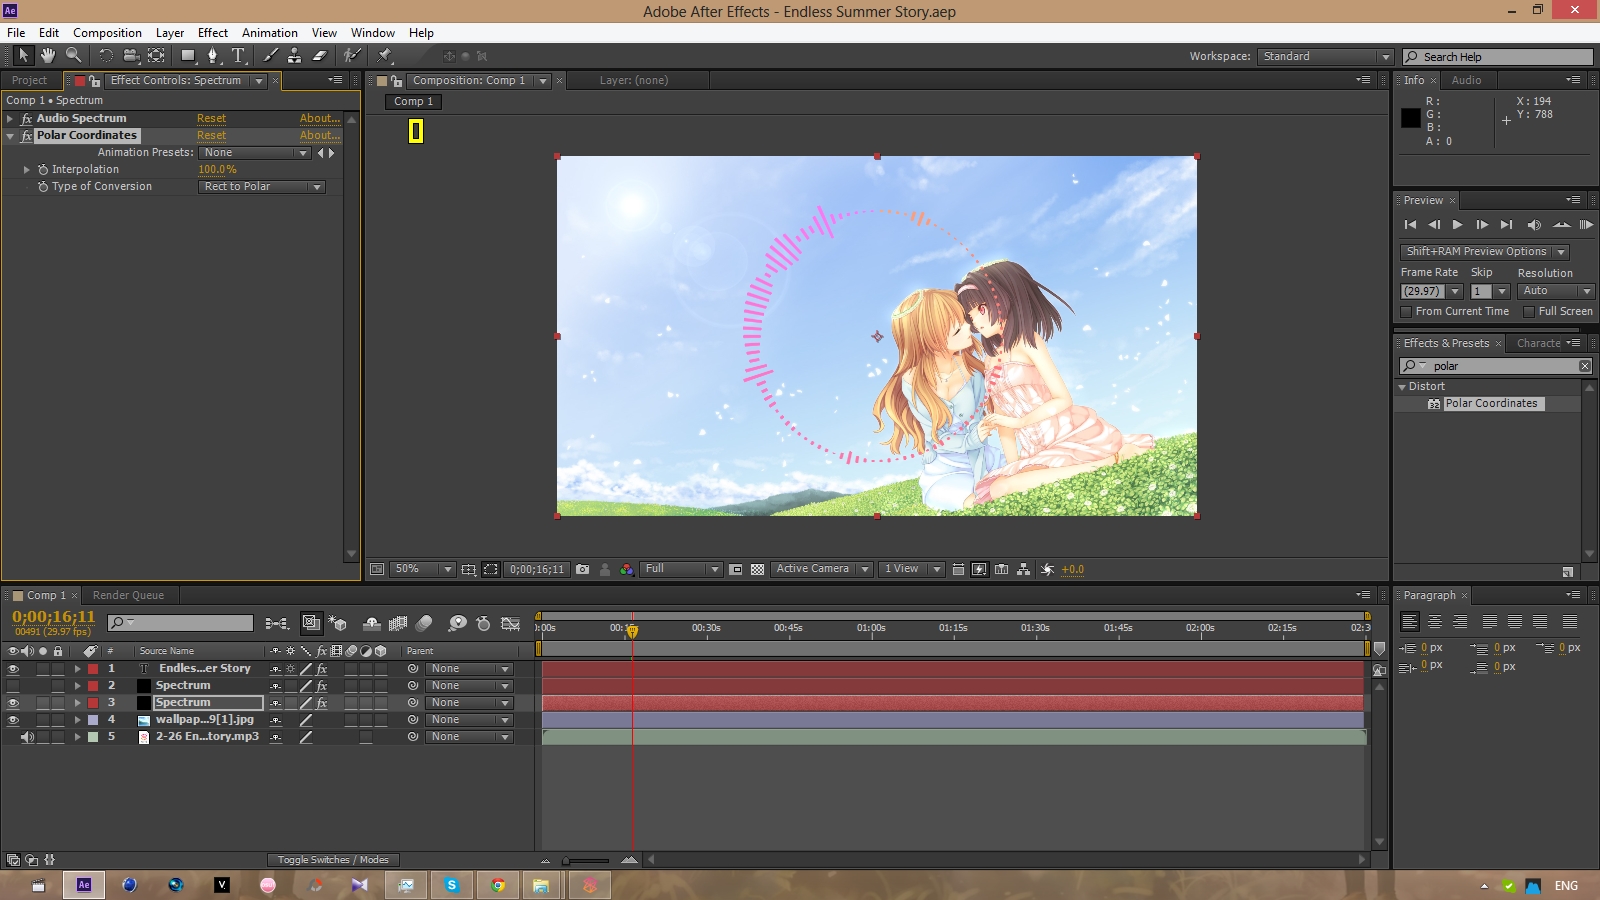Enable the From Current Time checkbox

[x=1406, y=312]
